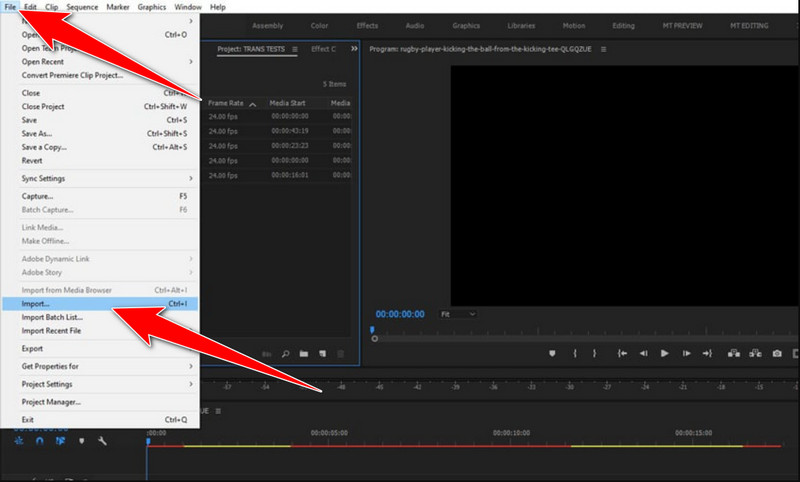
Task: Choose Export in the File menu
Action: pyautogui.click(x=100, y=348)
